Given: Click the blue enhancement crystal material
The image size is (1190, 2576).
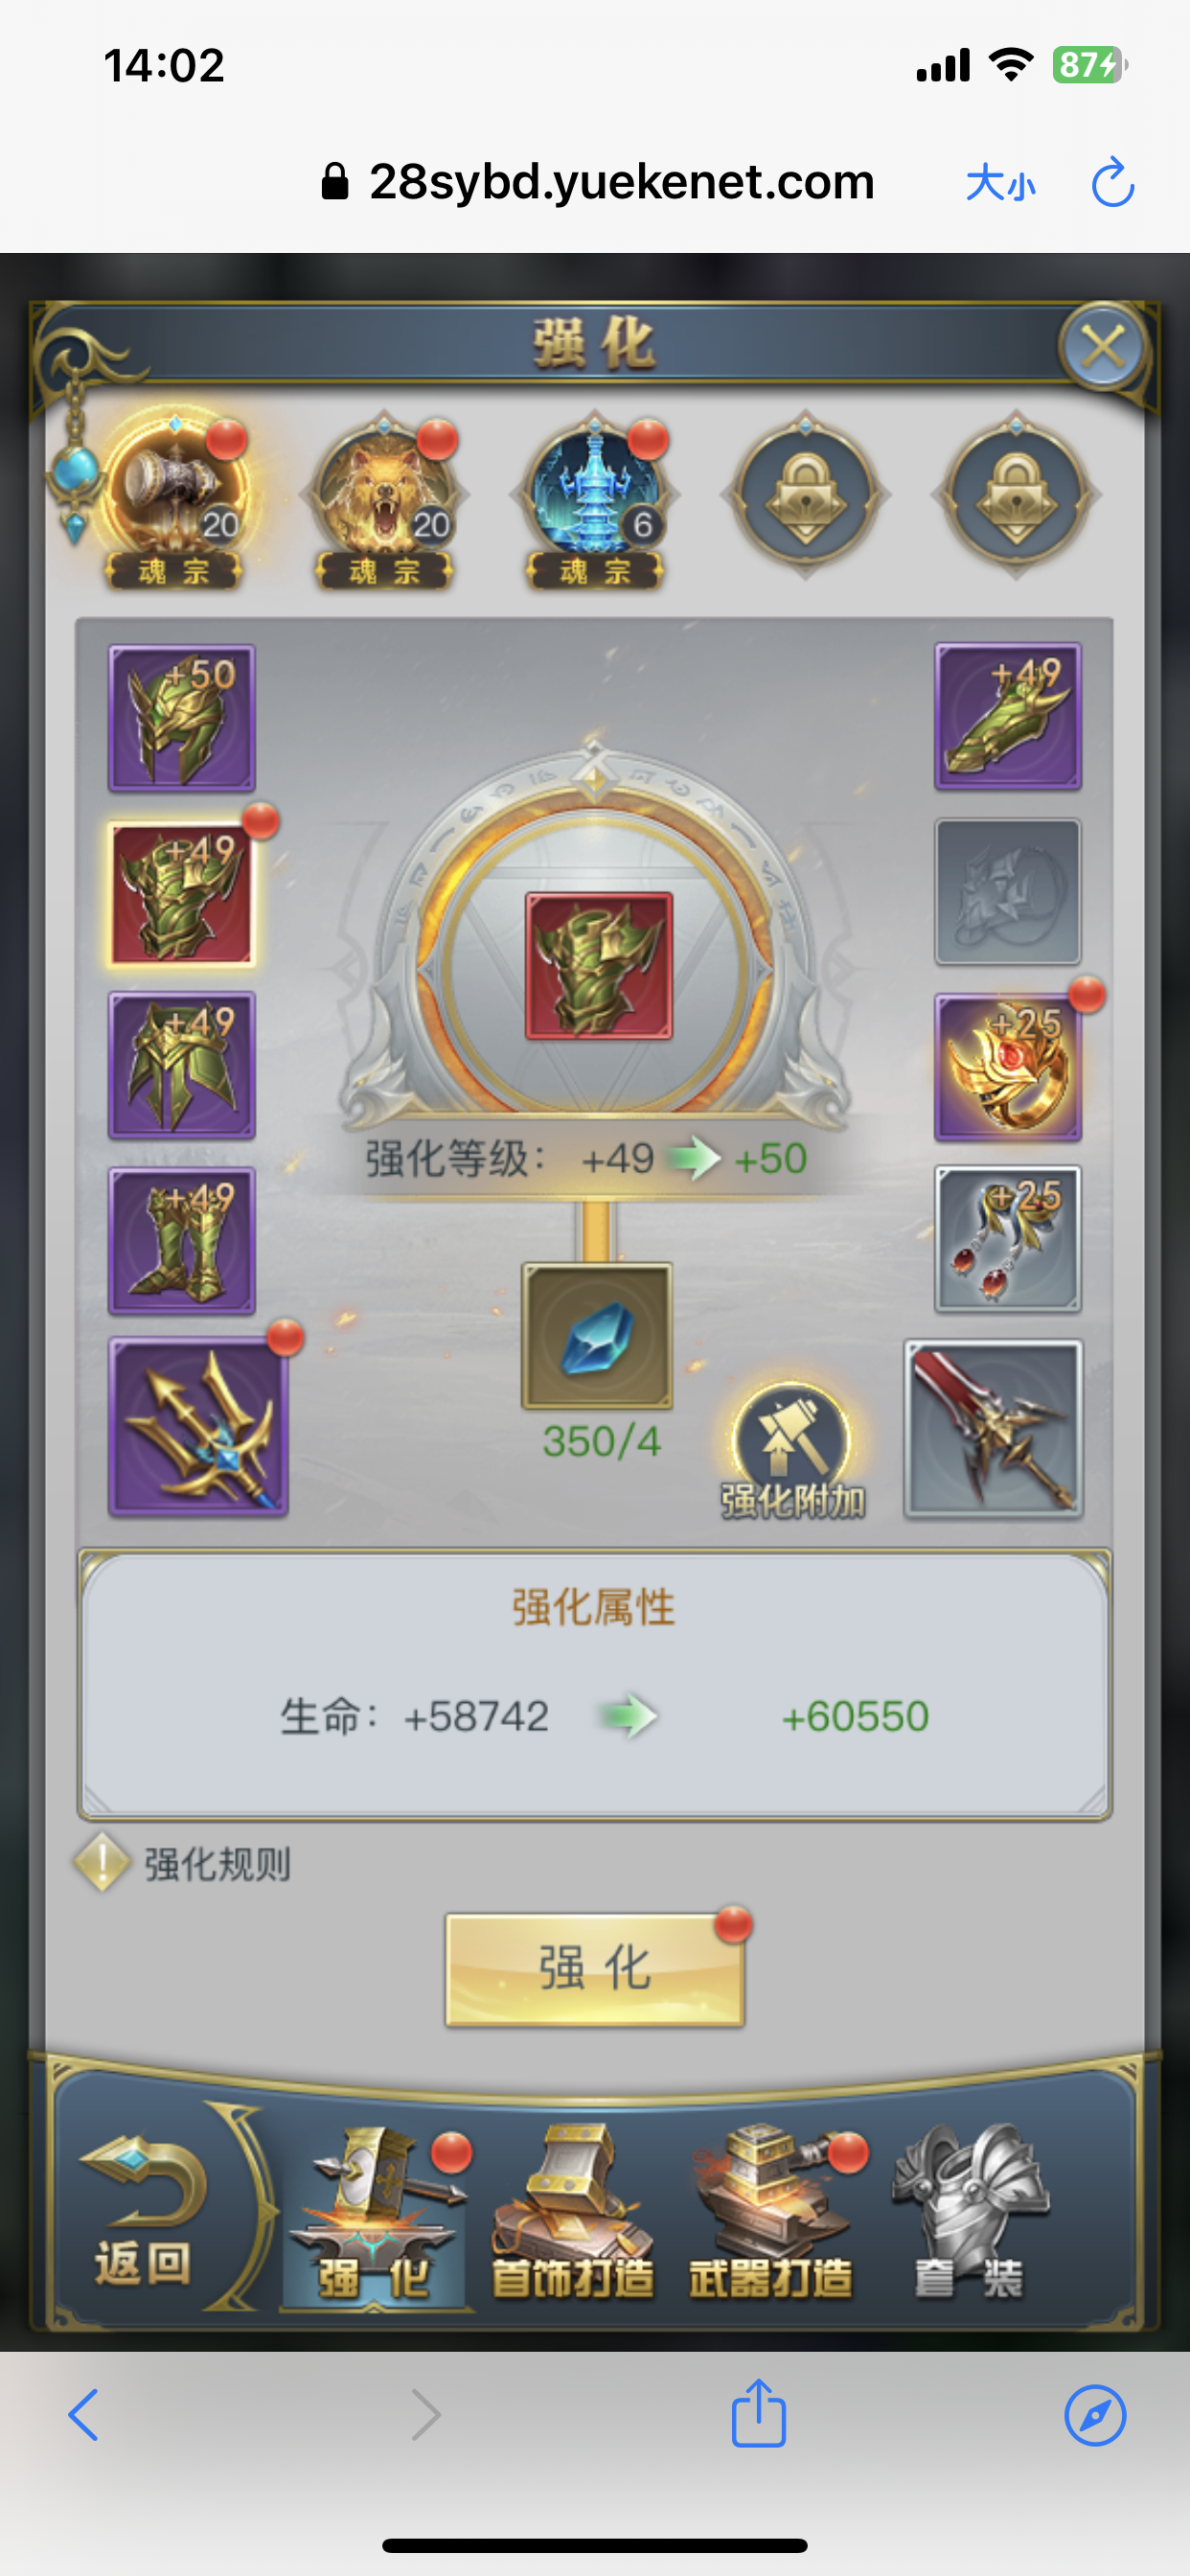Looking at the screenshot, I should 597,1336.
